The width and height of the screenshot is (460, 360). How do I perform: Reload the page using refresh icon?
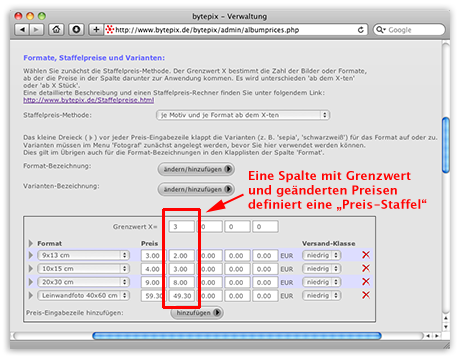[361, 30]
